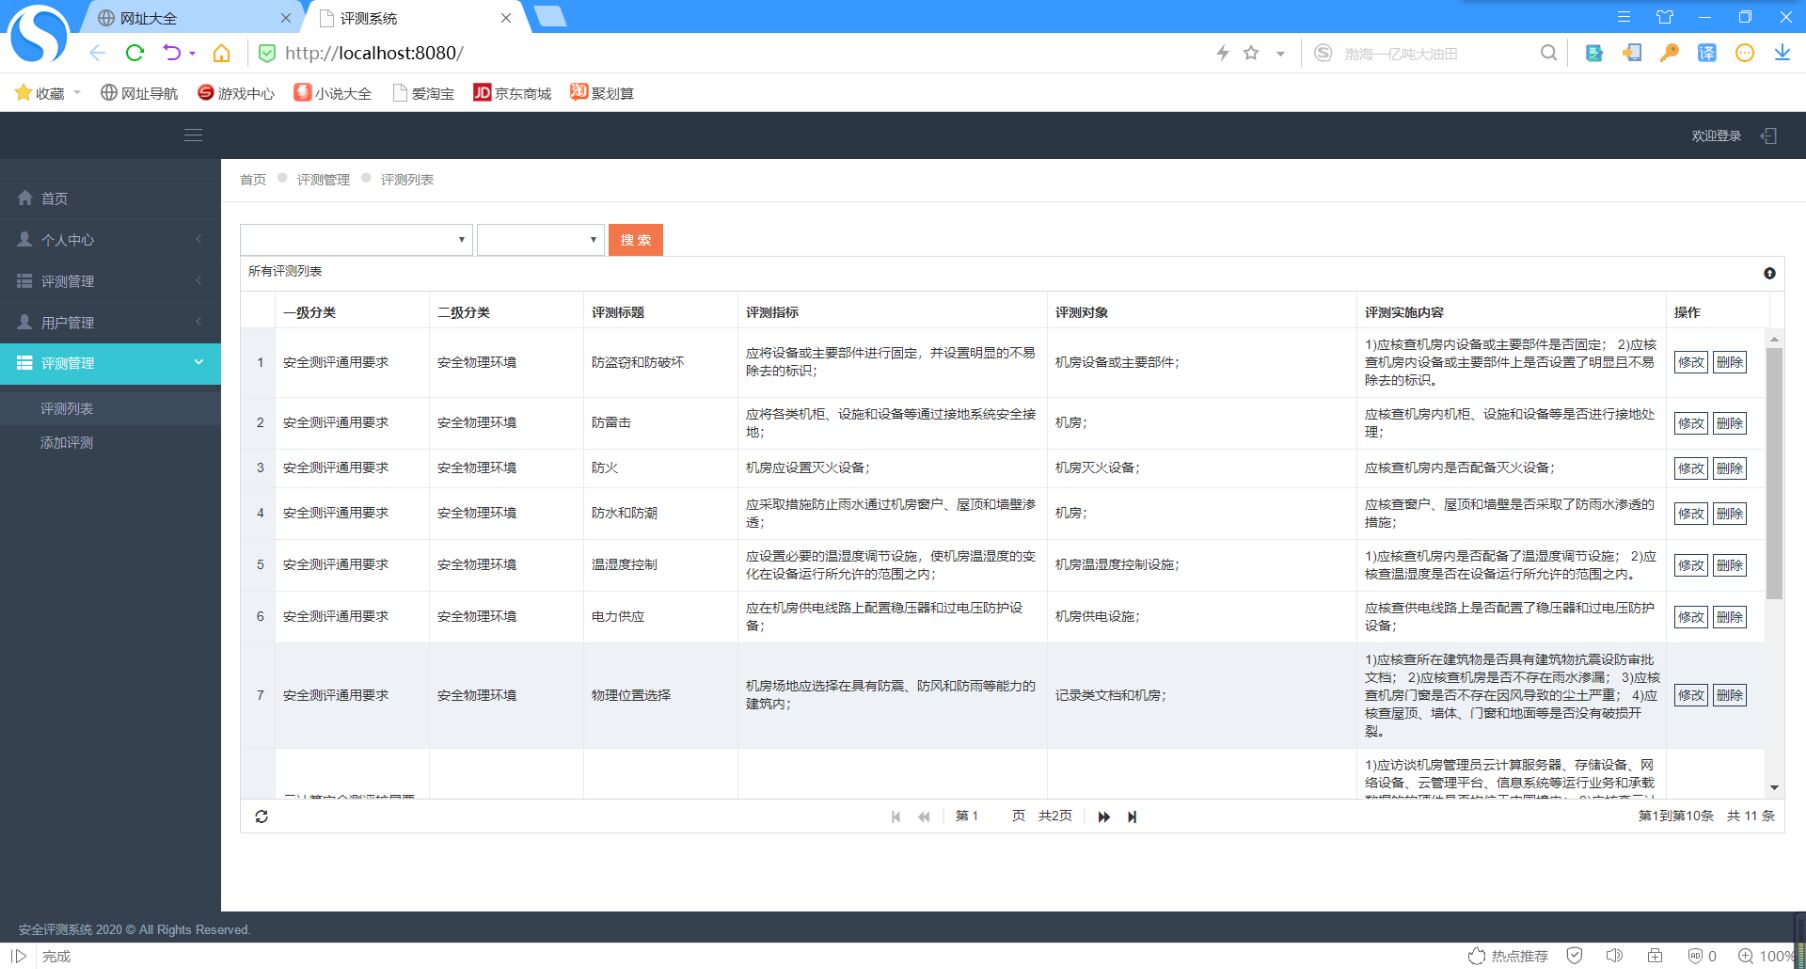Click the orange 搜索 button
Image resolution: width=1806 pixels, height=969 pixels.
click(636, 240)
